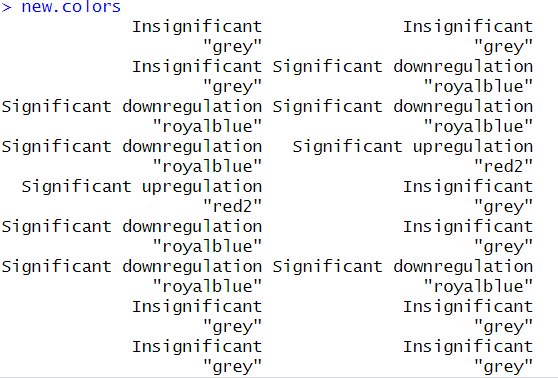Select the bottom "grey" value in left column
The width and height of the screenshot is (558, 378).
tap(232, 367)
